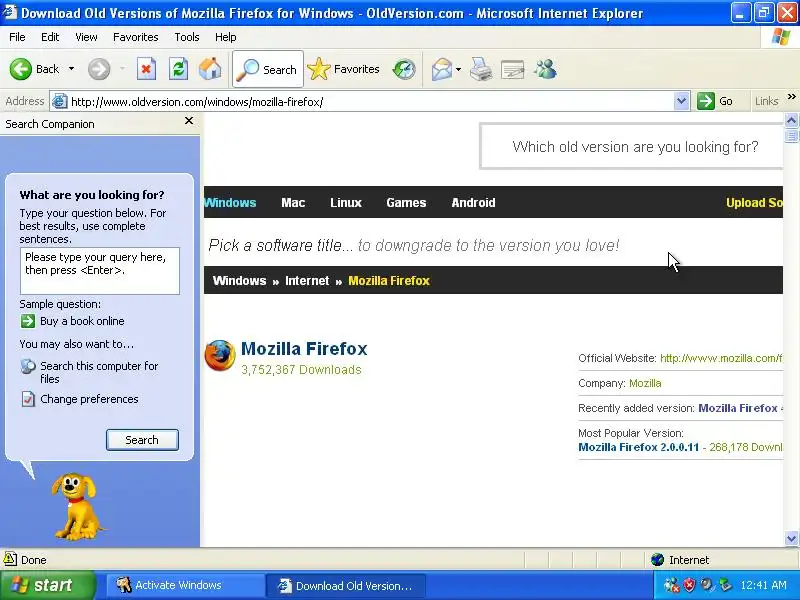Screen dimensions: 800x600
Task: Open the Help menu
Action: [x=226, y=37]
